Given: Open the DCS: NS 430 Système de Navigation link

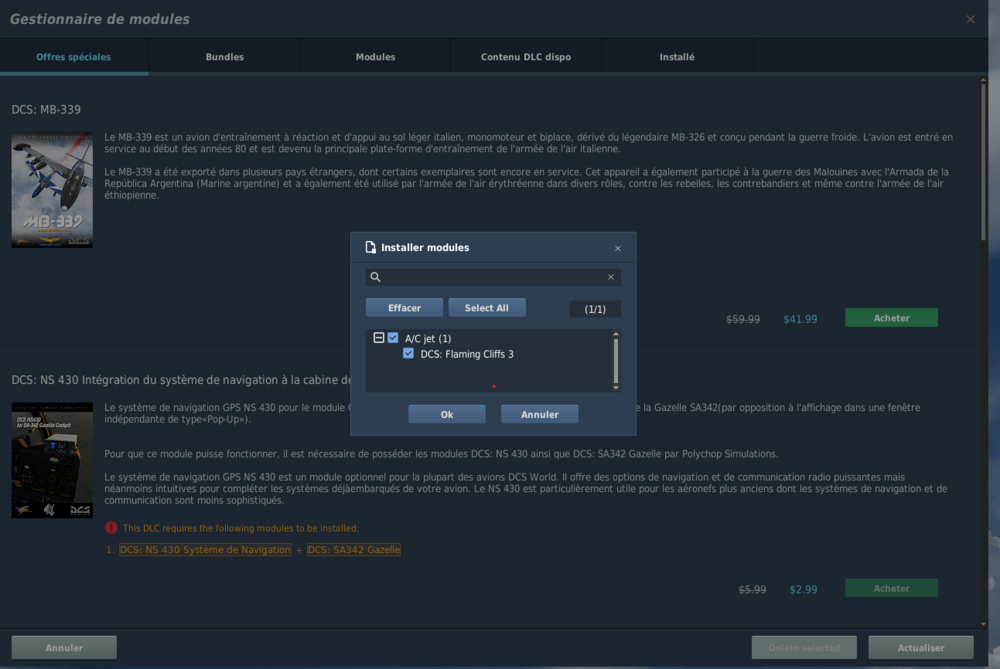Looking at the screenshot, I should [205, 549].
